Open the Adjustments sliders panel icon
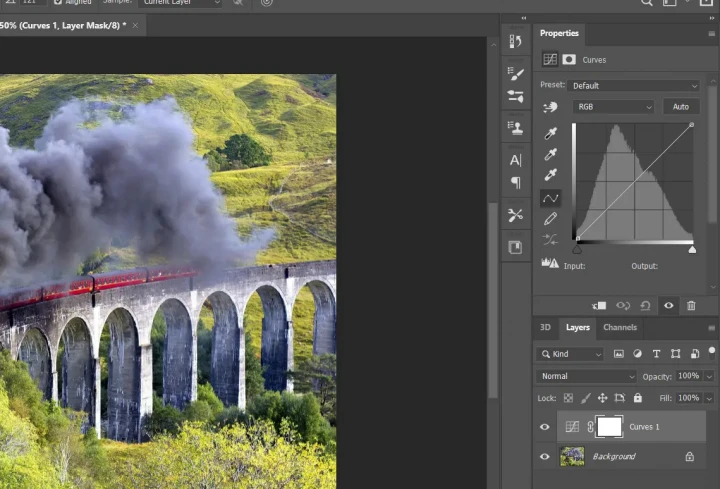Screen dimensions: 720x489 (515, 96)
